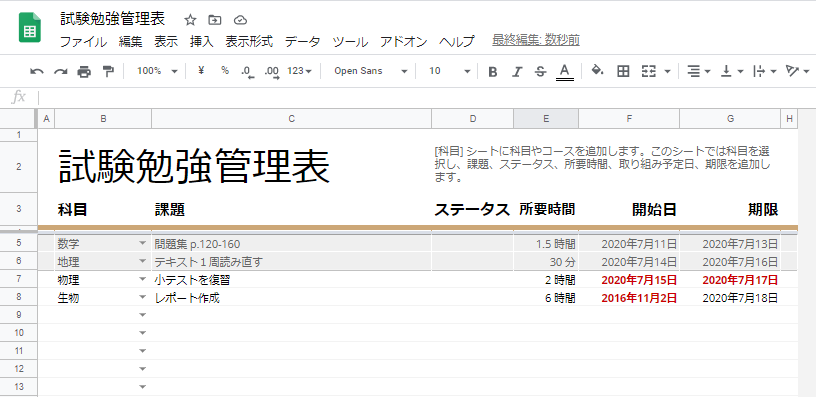
Task: Open the text color picker
Action: coord(565,72)
